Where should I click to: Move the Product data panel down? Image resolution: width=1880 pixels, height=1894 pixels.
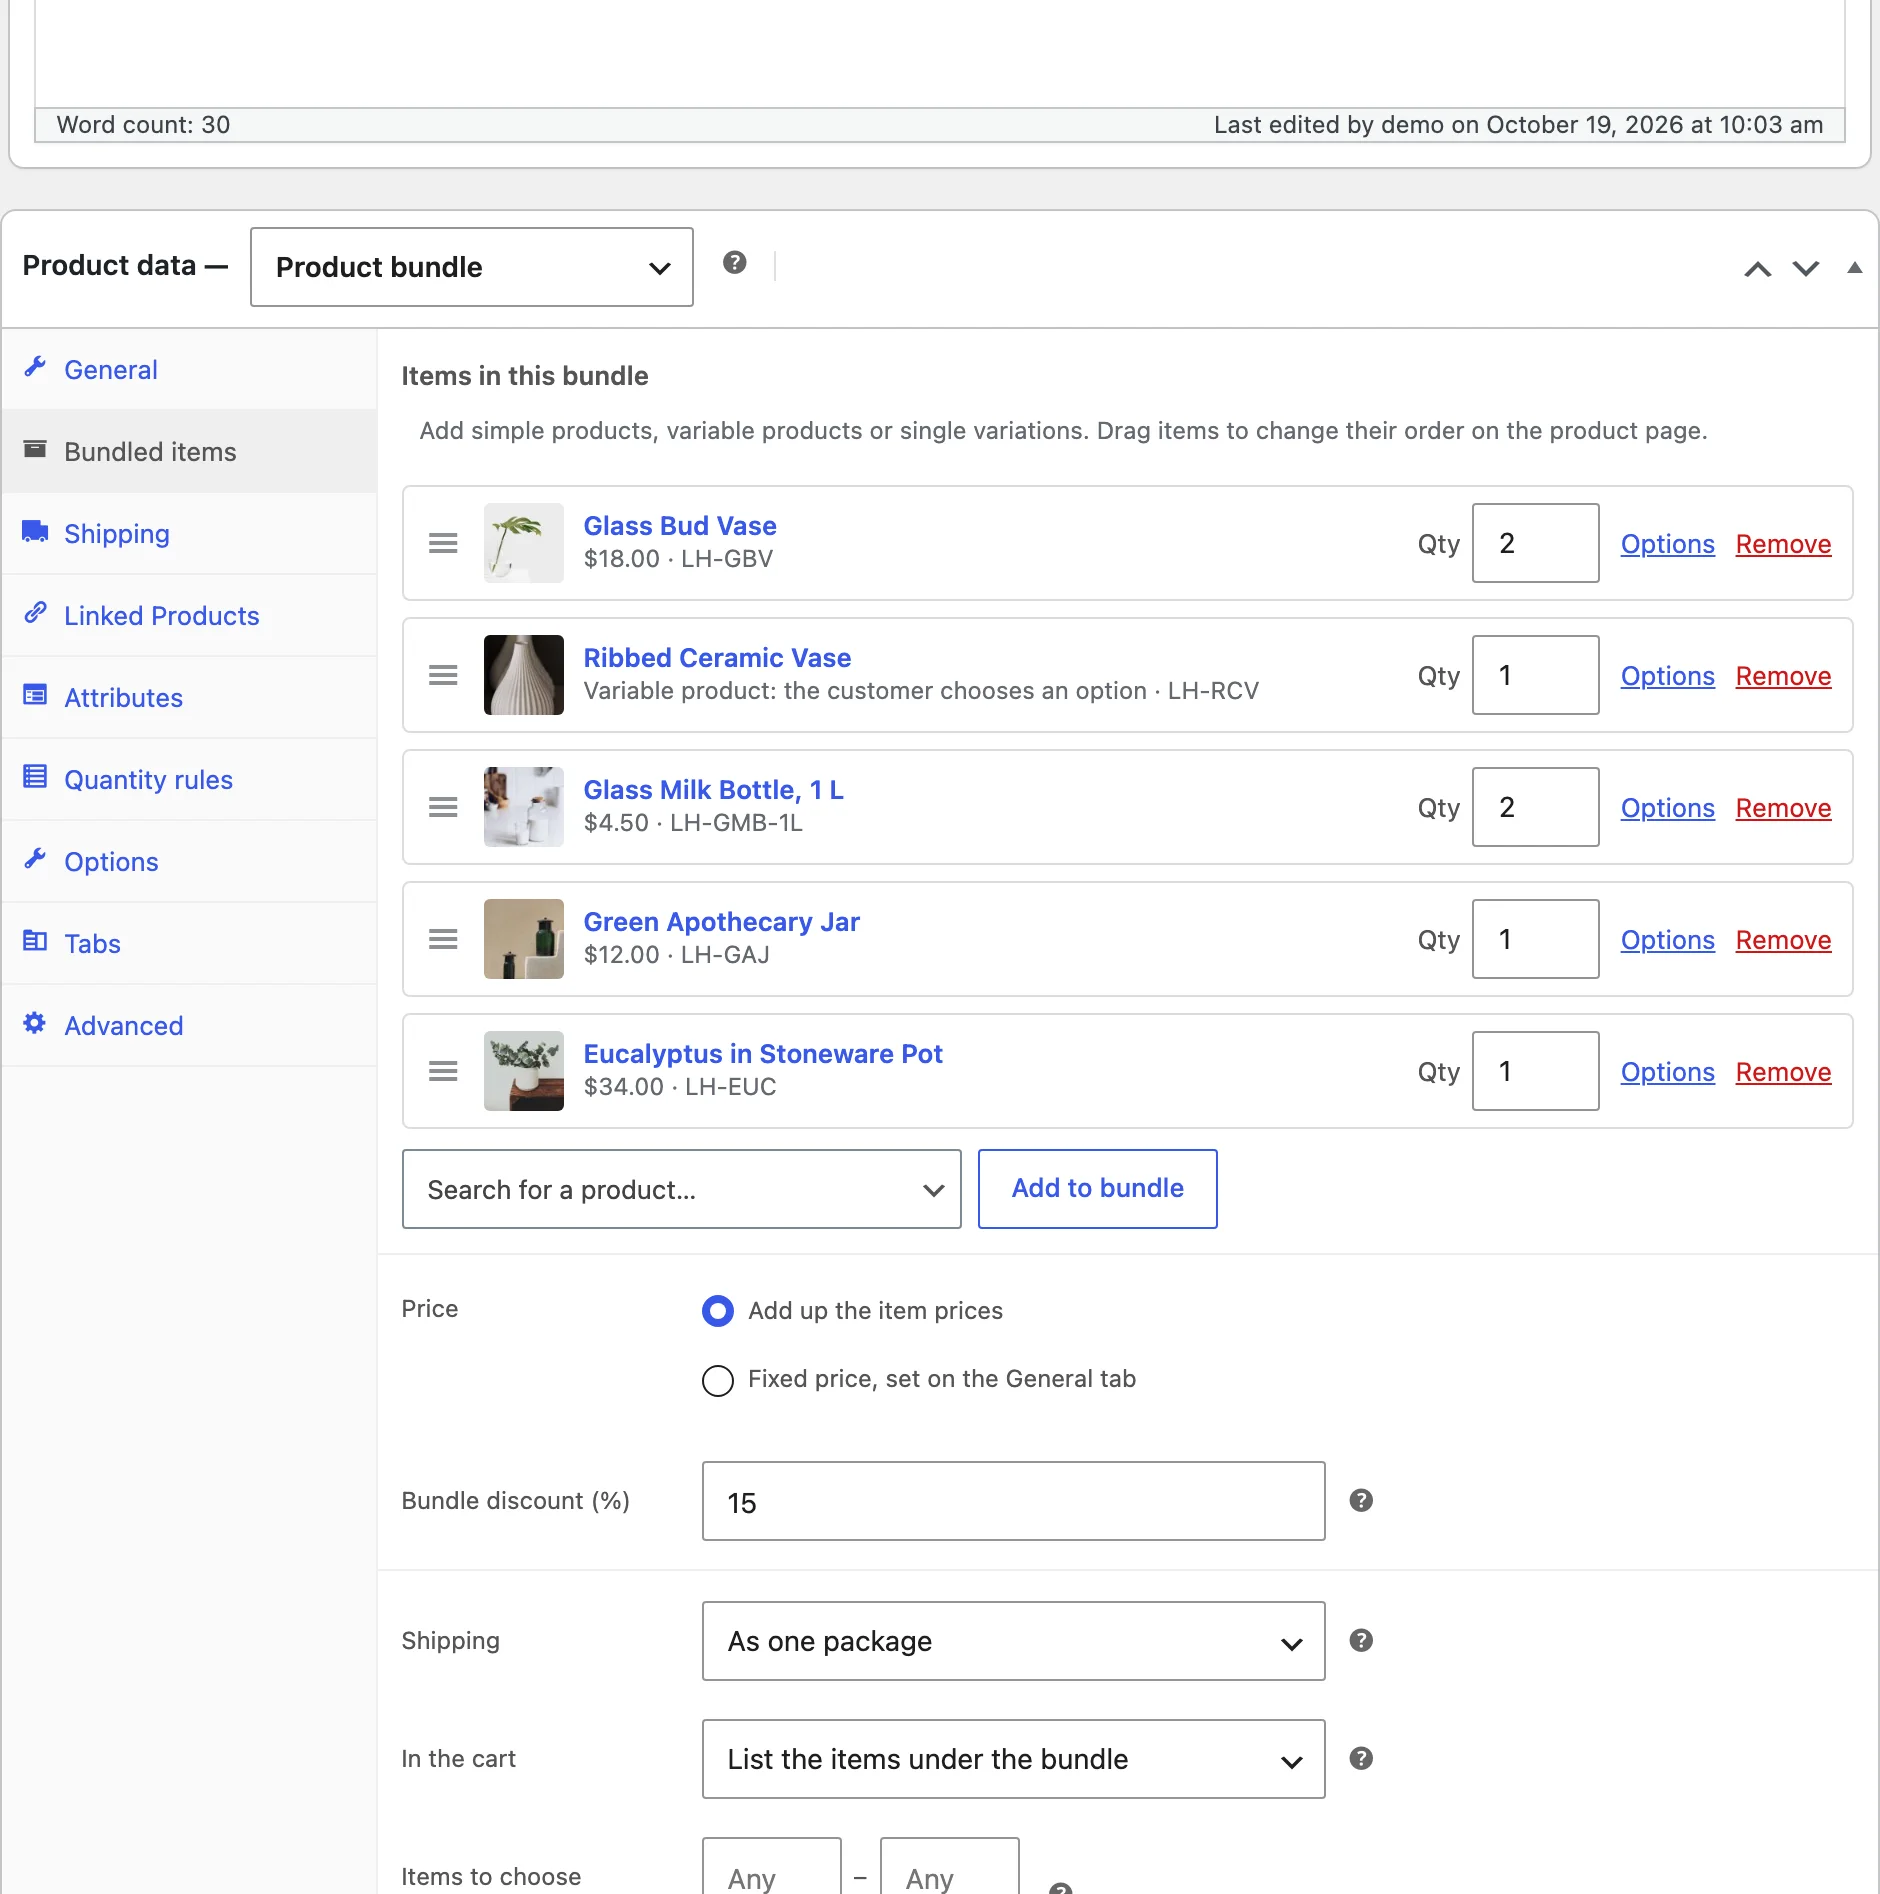[1806, 268]
